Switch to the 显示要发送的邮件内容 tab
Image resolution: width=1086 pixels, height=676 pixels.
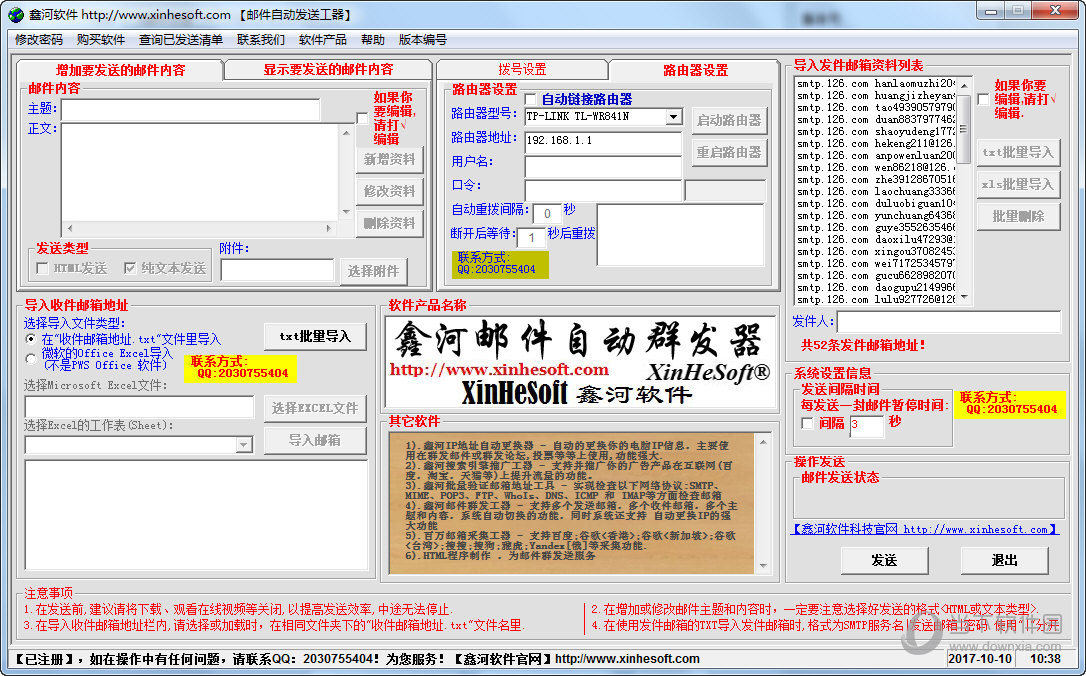(328, 69)
